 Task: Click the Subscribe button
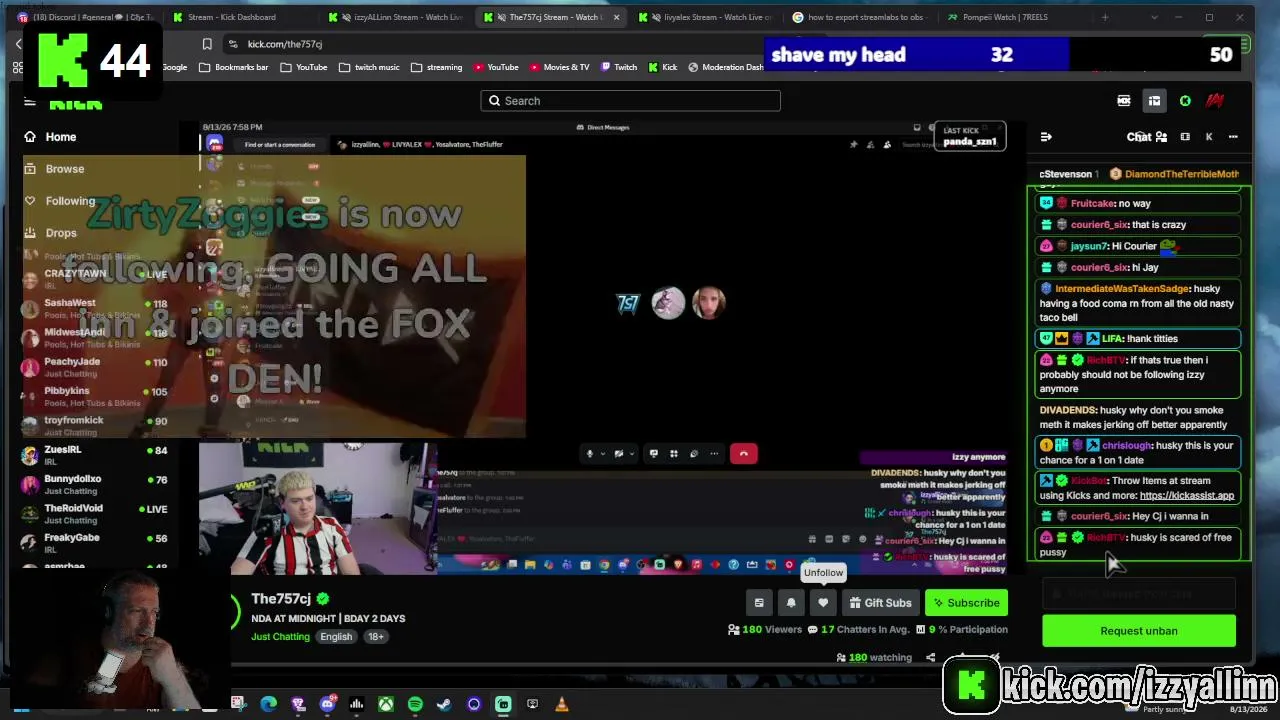(966, 603)
